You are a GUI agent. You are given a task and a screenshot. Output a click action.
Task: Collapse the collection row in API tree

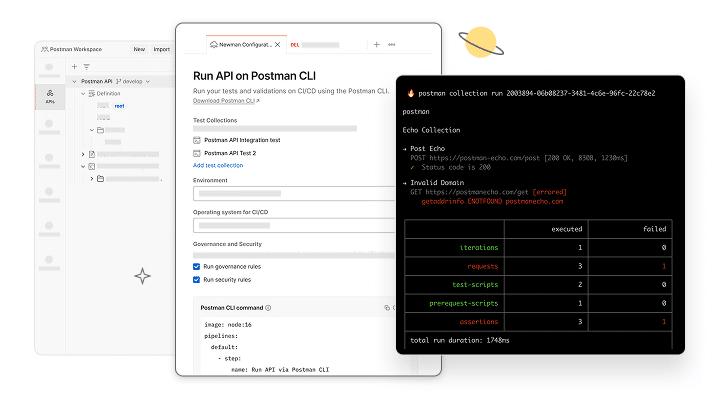(83, 166)
